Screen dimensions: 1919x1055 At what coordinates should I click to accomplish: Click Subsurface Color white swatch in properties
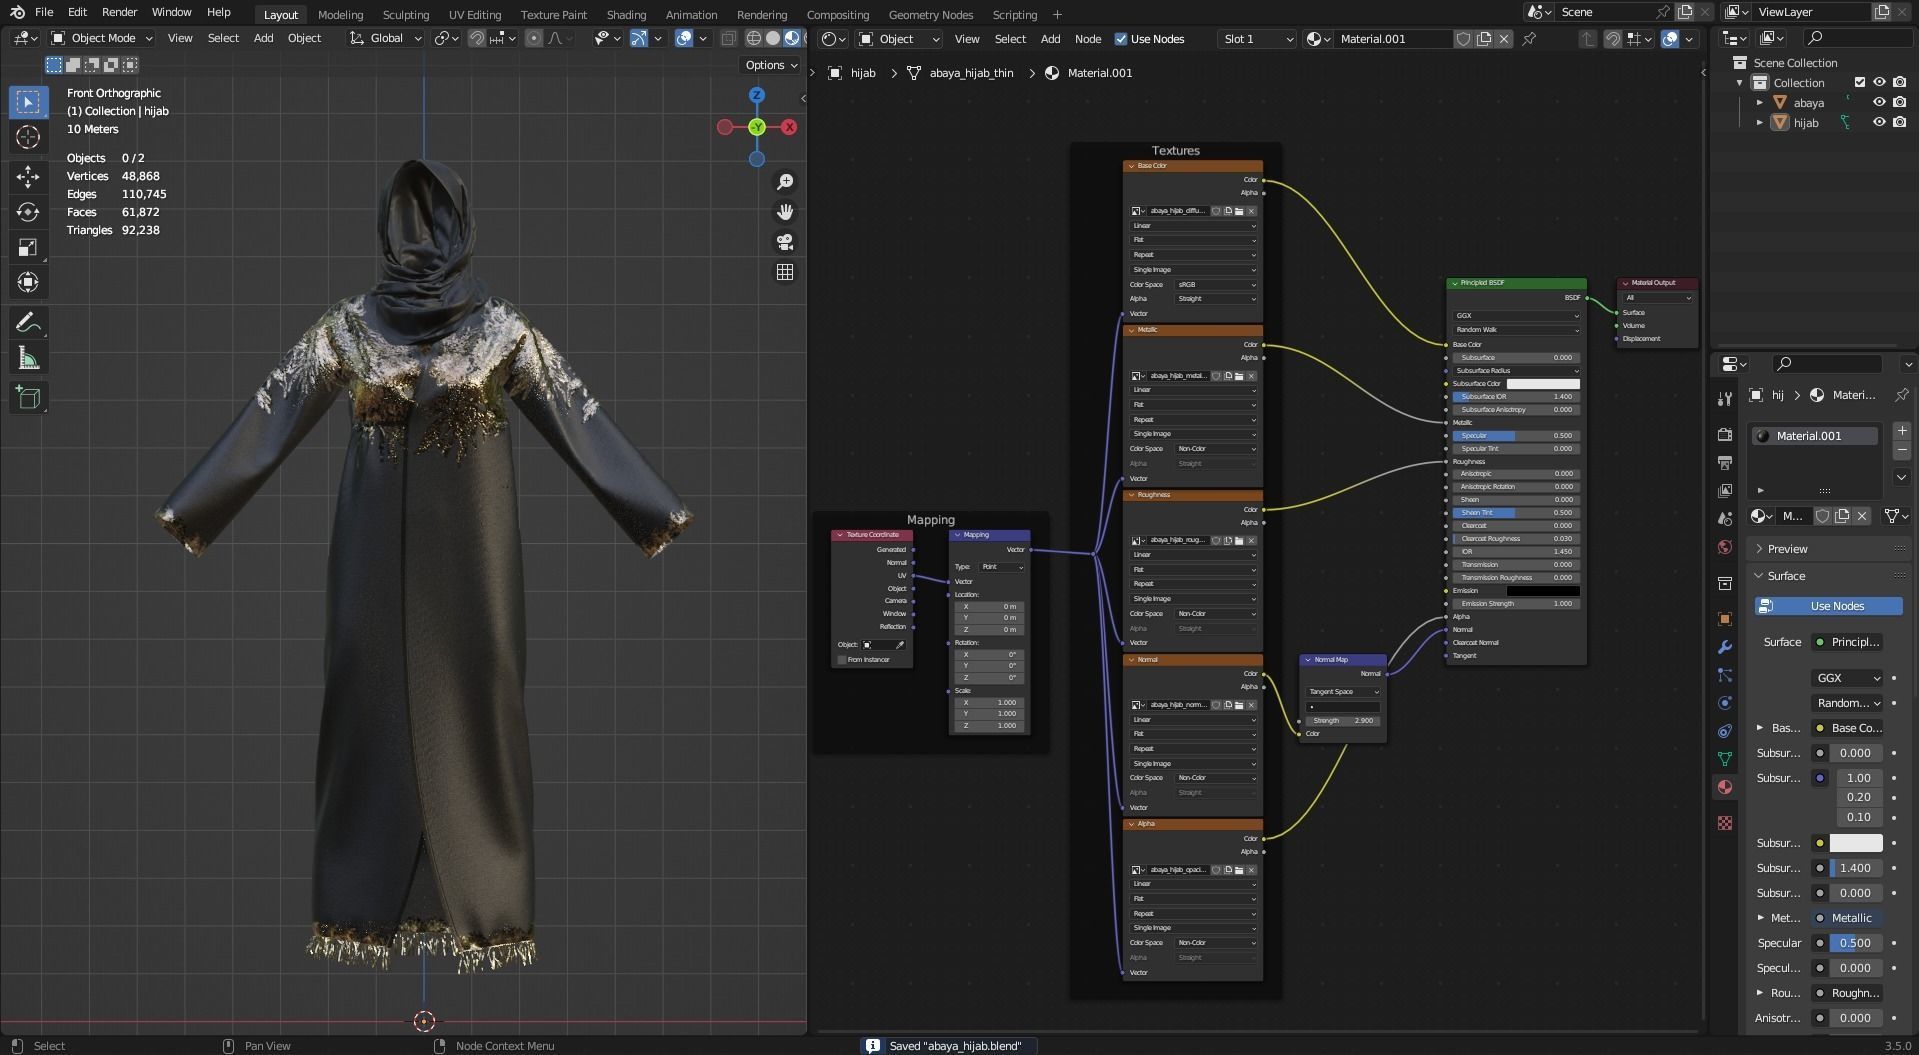tap(1856, 843)
